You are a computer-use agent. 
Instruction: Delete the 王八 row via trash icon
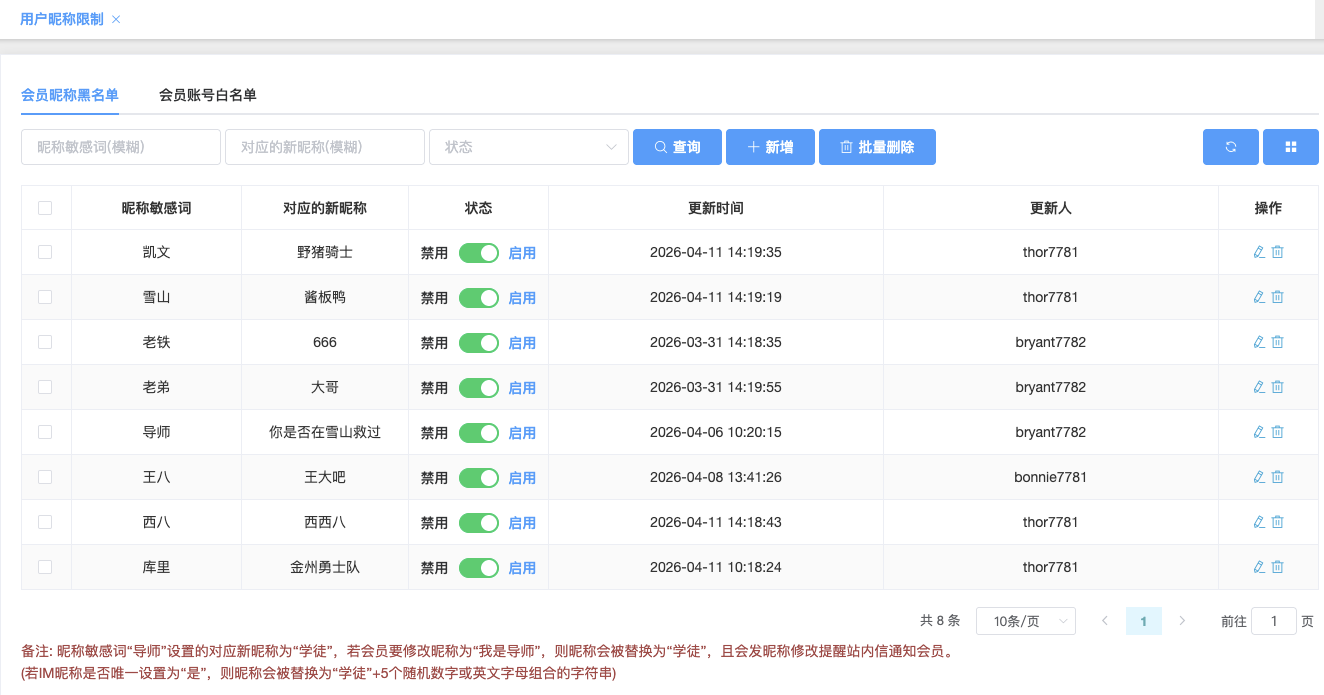[x=1277, y=477]
